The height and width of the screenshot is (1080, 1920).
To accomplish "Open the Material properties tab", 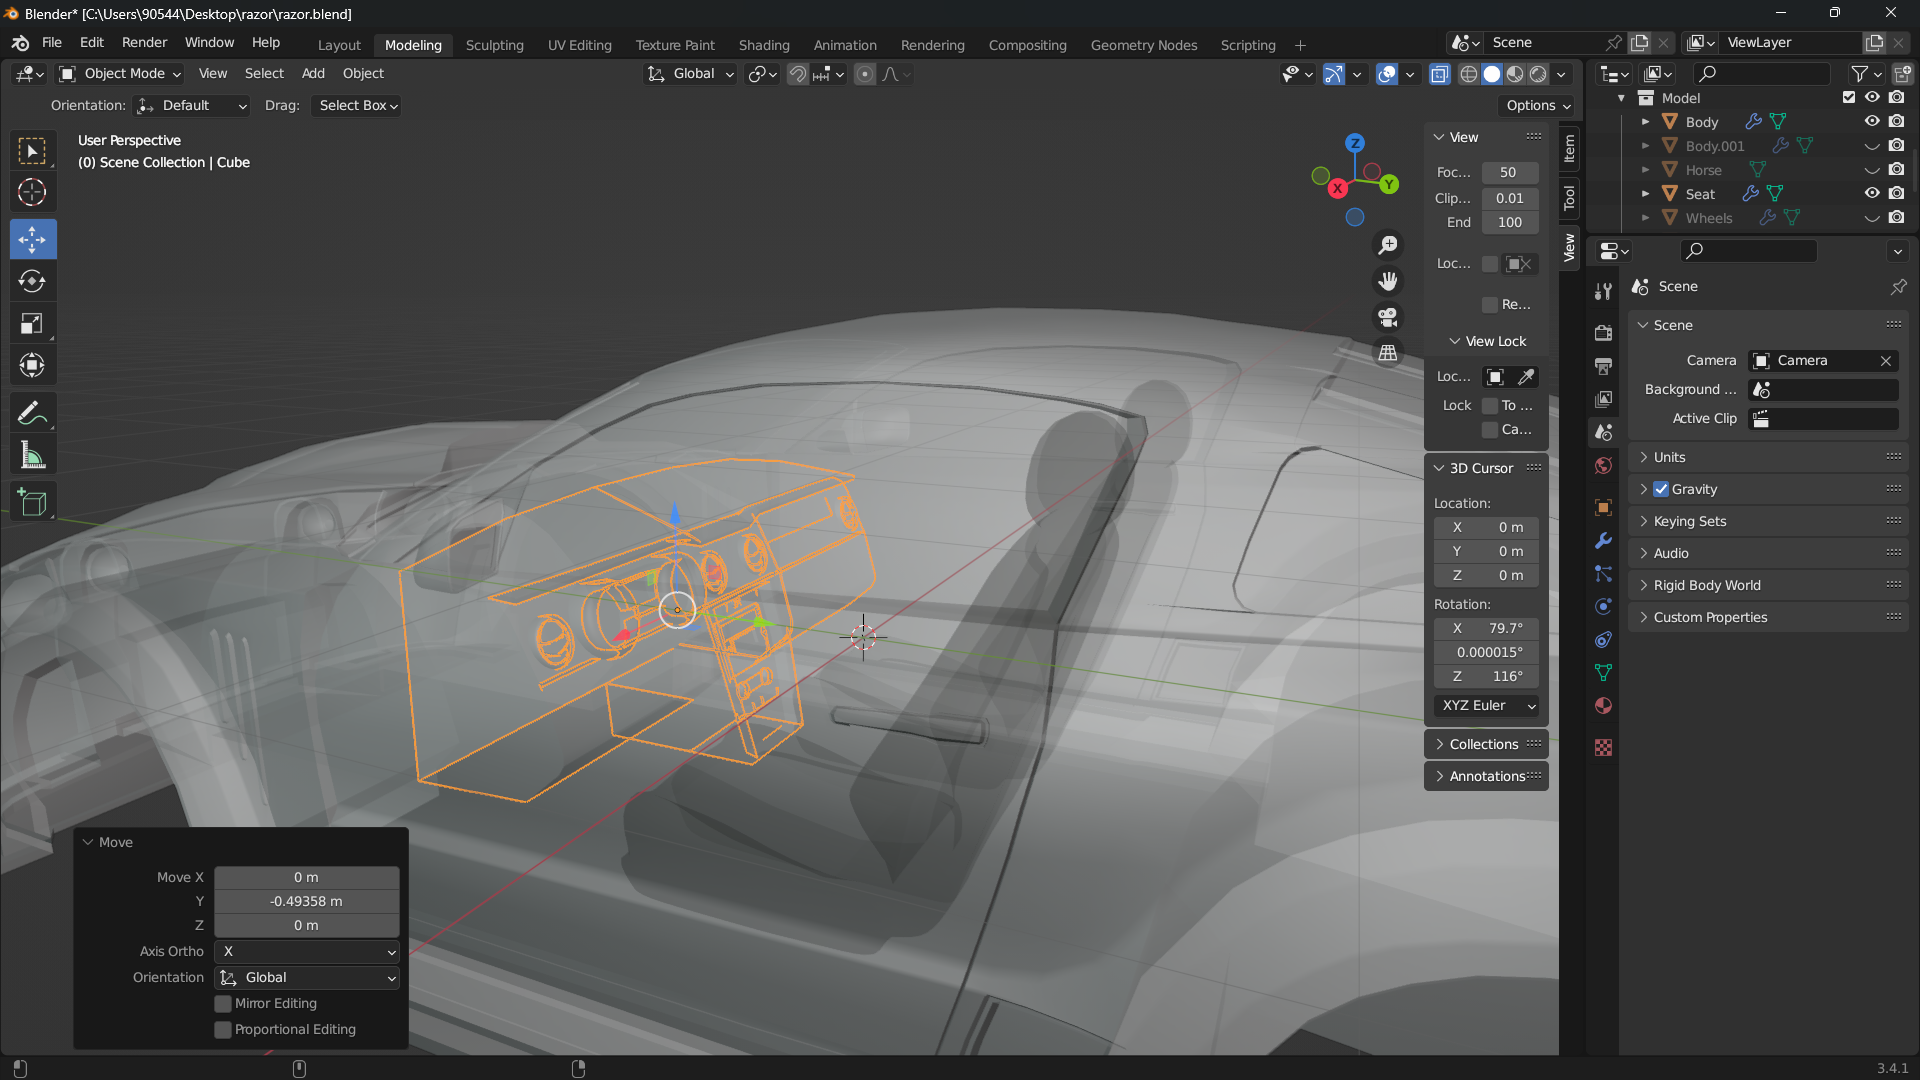I will click(1603, 706).
